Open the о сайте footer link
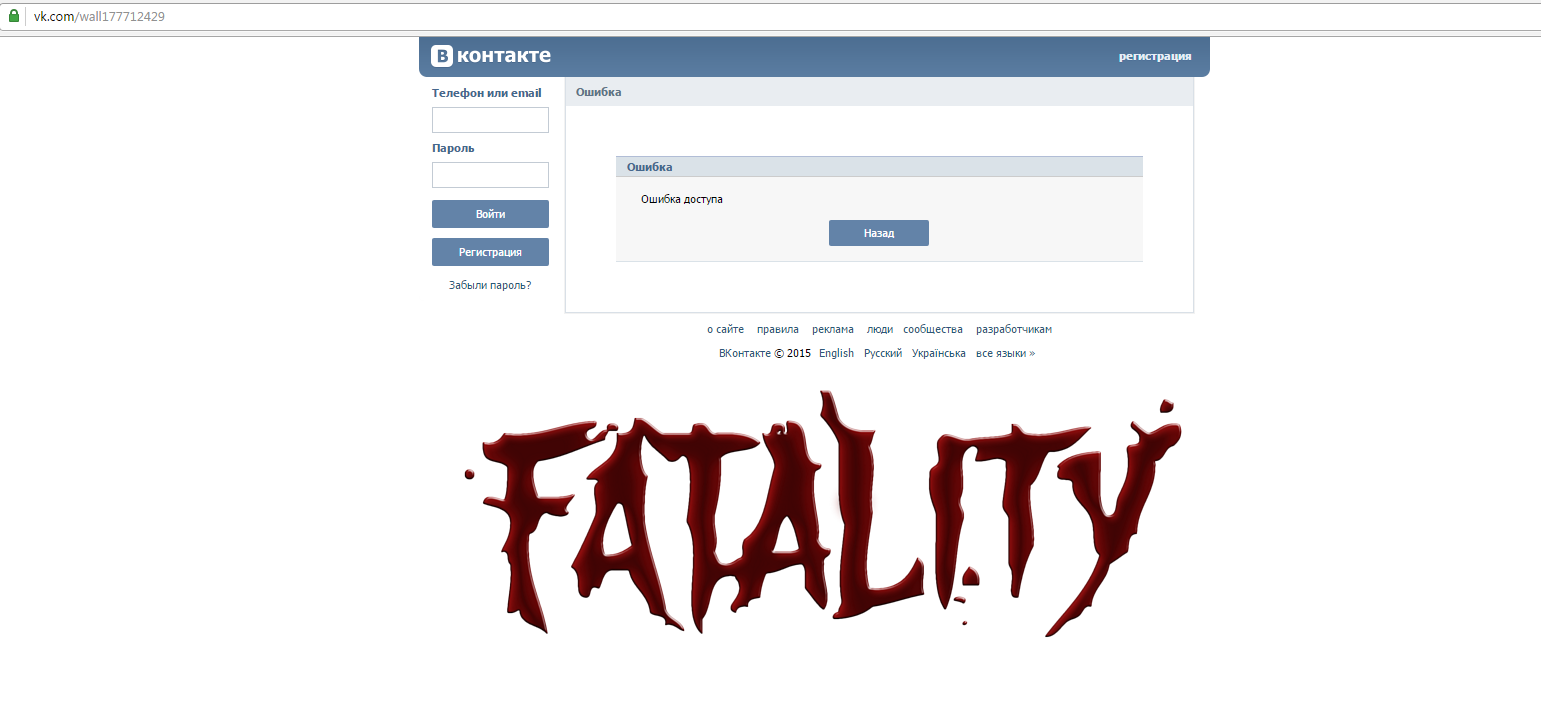This screenshot has width=1541, height=708. click(725, 329)
